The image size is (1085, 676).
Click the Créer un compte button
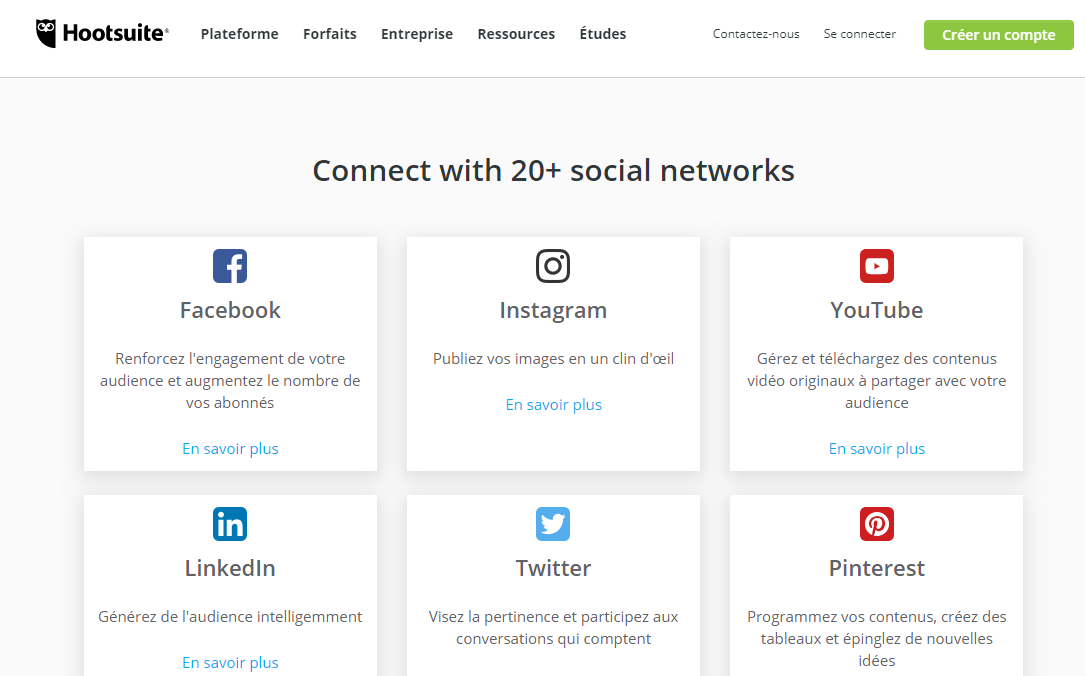[x=999, y=35]
